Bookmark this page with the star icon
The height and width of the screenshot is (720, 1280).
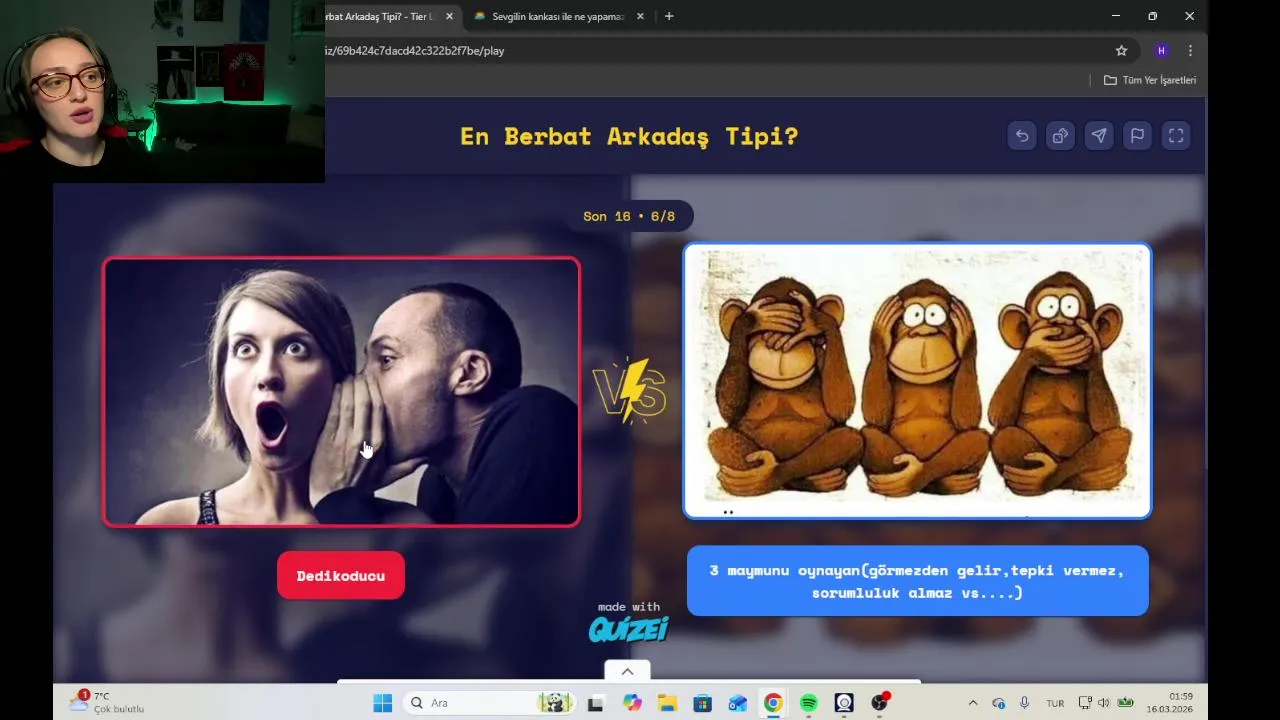tap(1121, 51)
